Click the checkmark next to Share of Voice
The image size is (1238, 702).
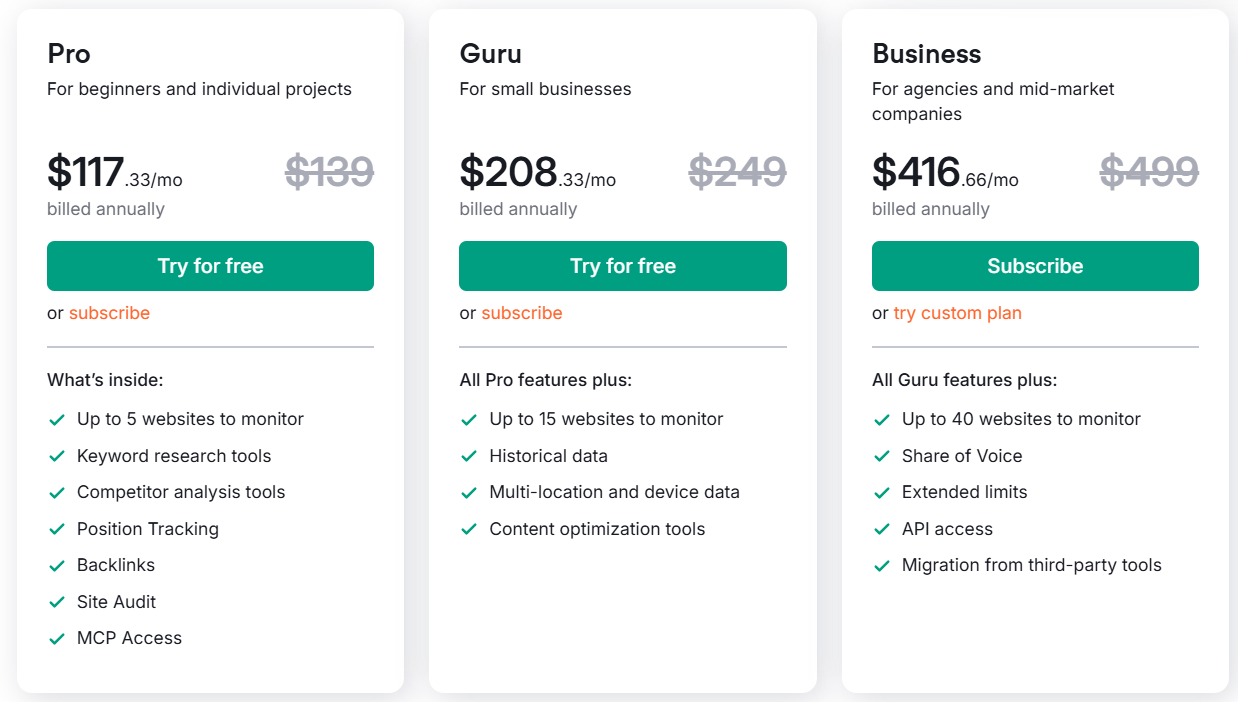(x=881, y=455)
